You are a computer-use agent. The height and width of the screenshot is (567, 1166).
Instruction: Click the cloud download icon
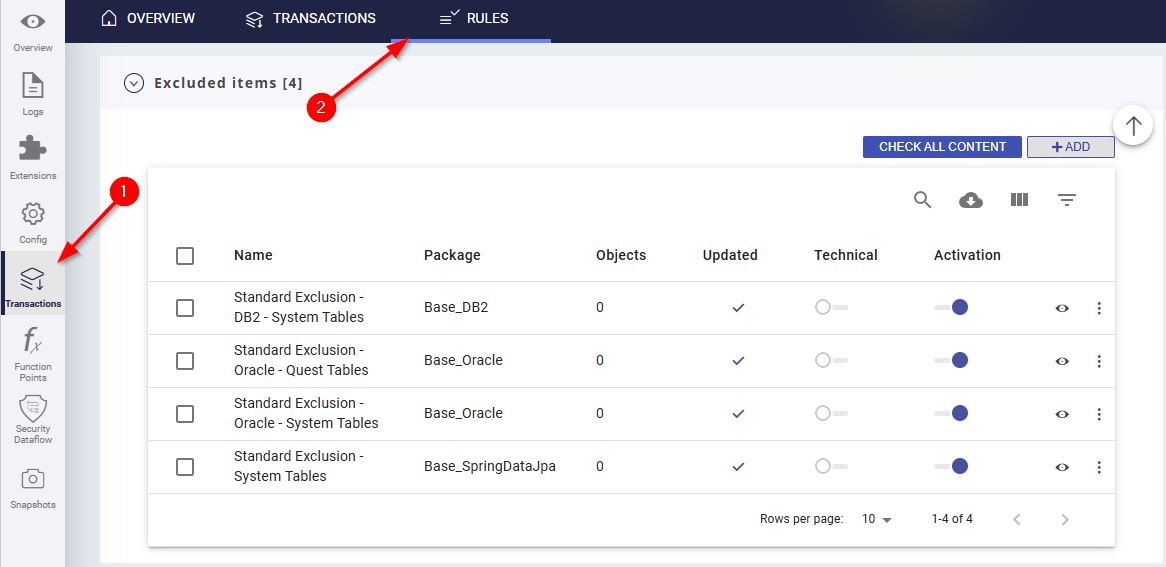click(970, 200)
